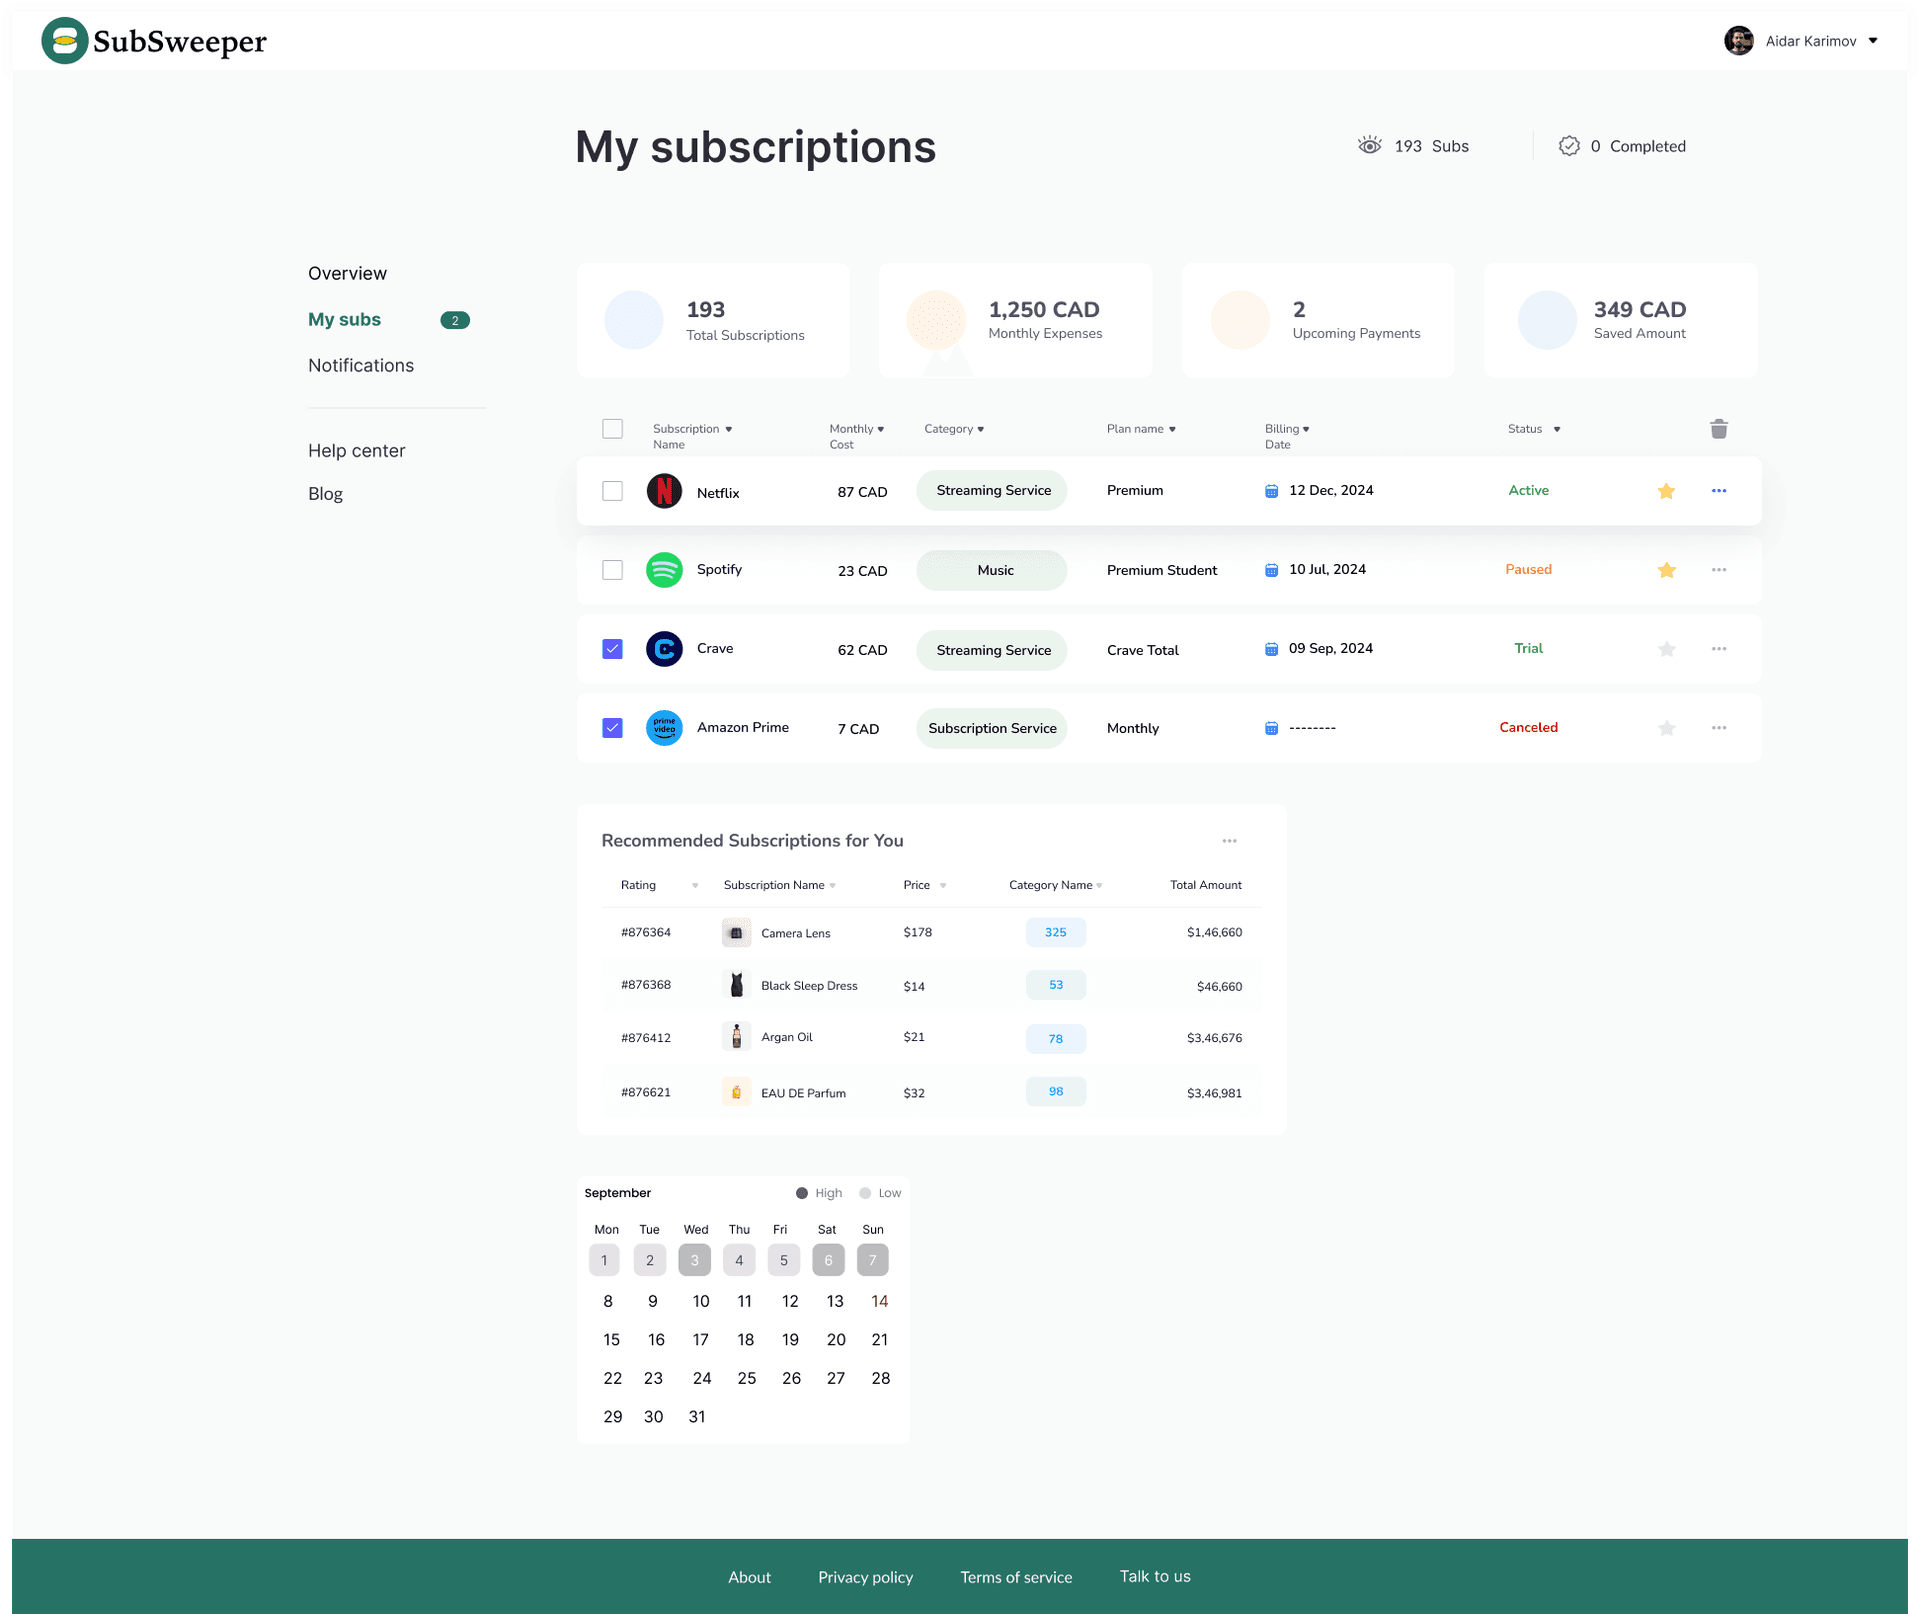Click the calendar icon for Netflix billing date
Screen dimensions: 1920x1614
pyautogui.click(x=1271, y=491)
